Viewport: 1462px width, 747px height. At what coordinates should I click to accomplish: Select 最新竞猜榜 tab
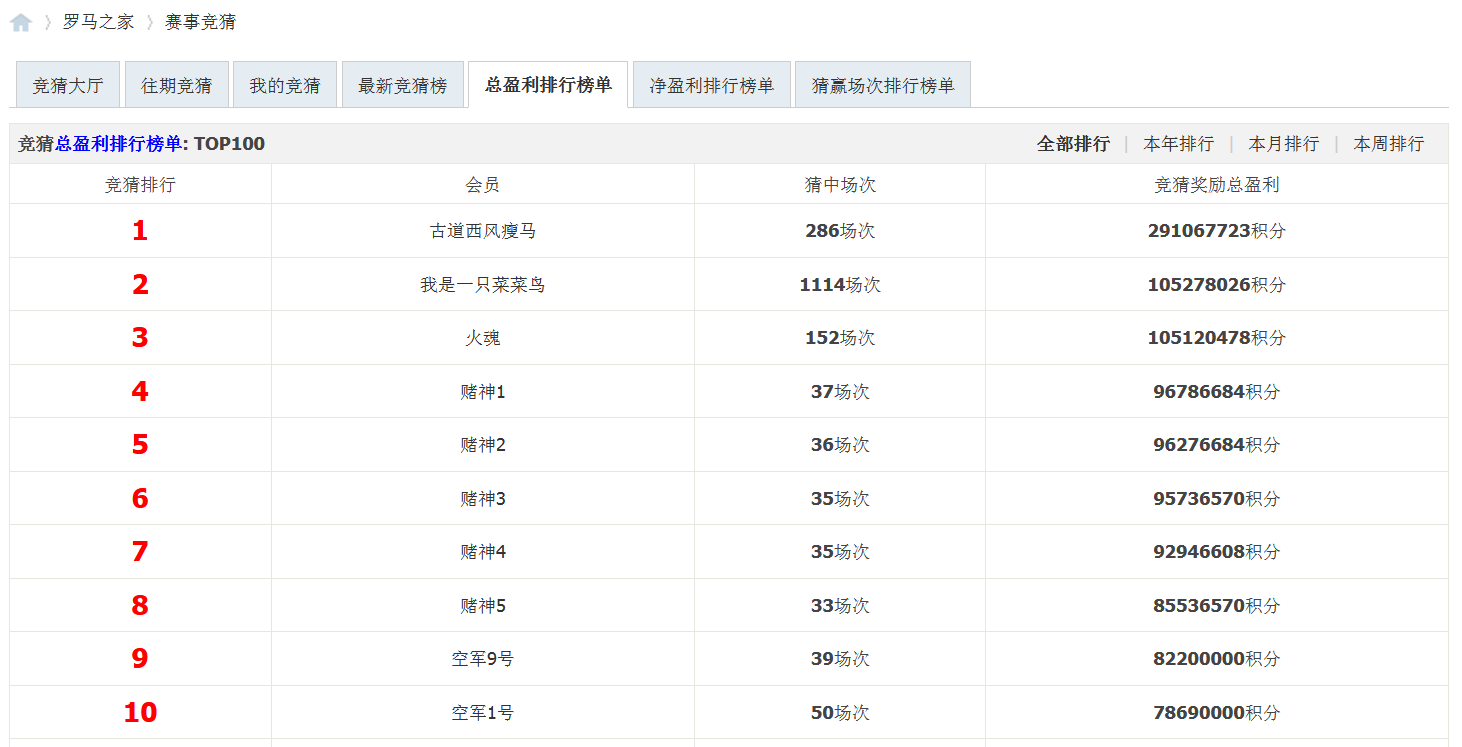402,86
